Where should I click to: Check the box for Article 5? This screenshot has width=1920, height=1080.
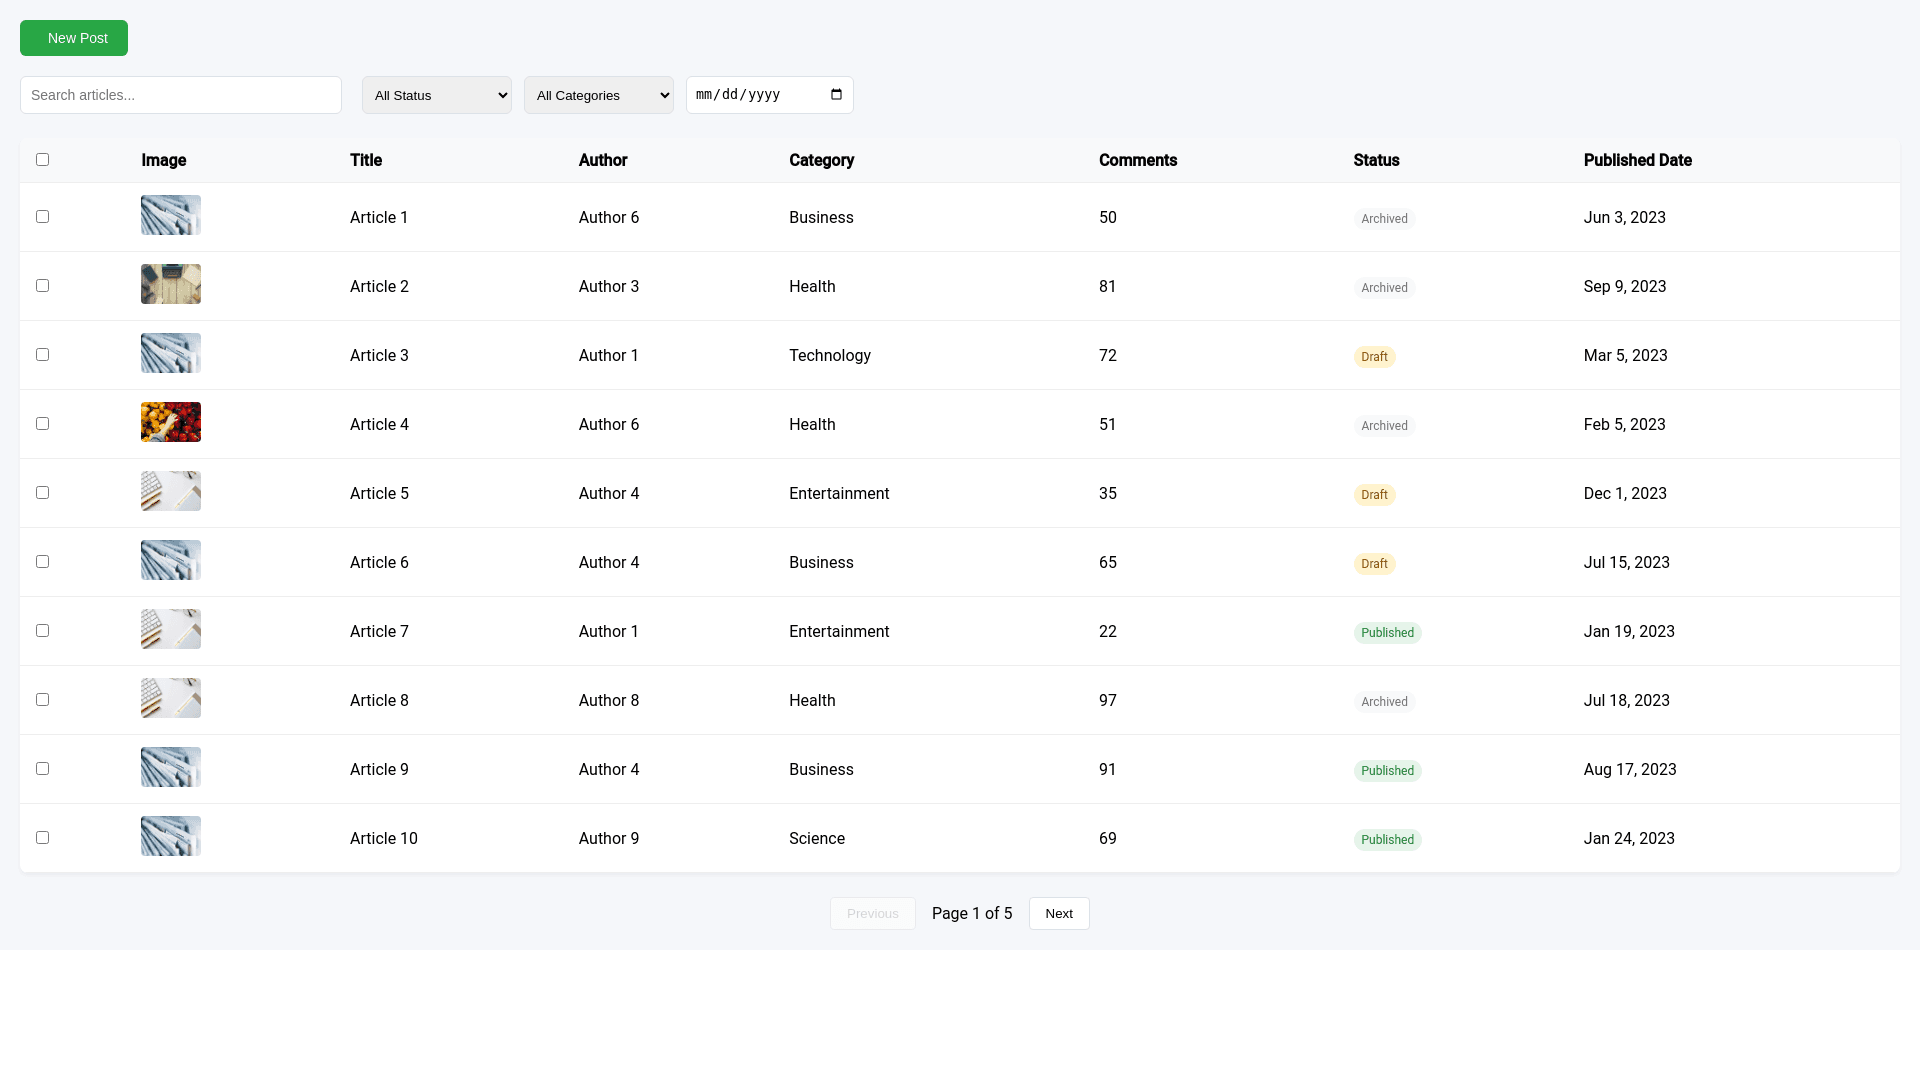(x=42, y=493)
